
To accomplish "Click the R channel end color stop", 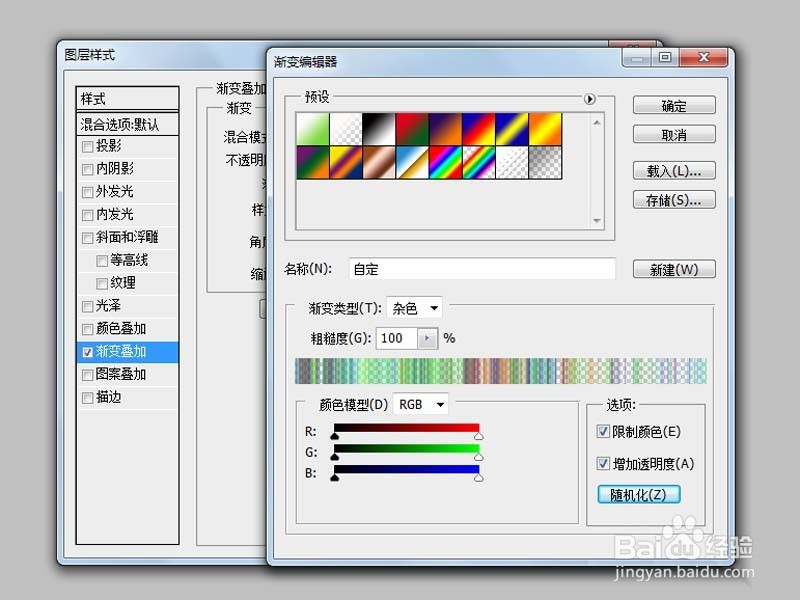I will tap(478, 436).
